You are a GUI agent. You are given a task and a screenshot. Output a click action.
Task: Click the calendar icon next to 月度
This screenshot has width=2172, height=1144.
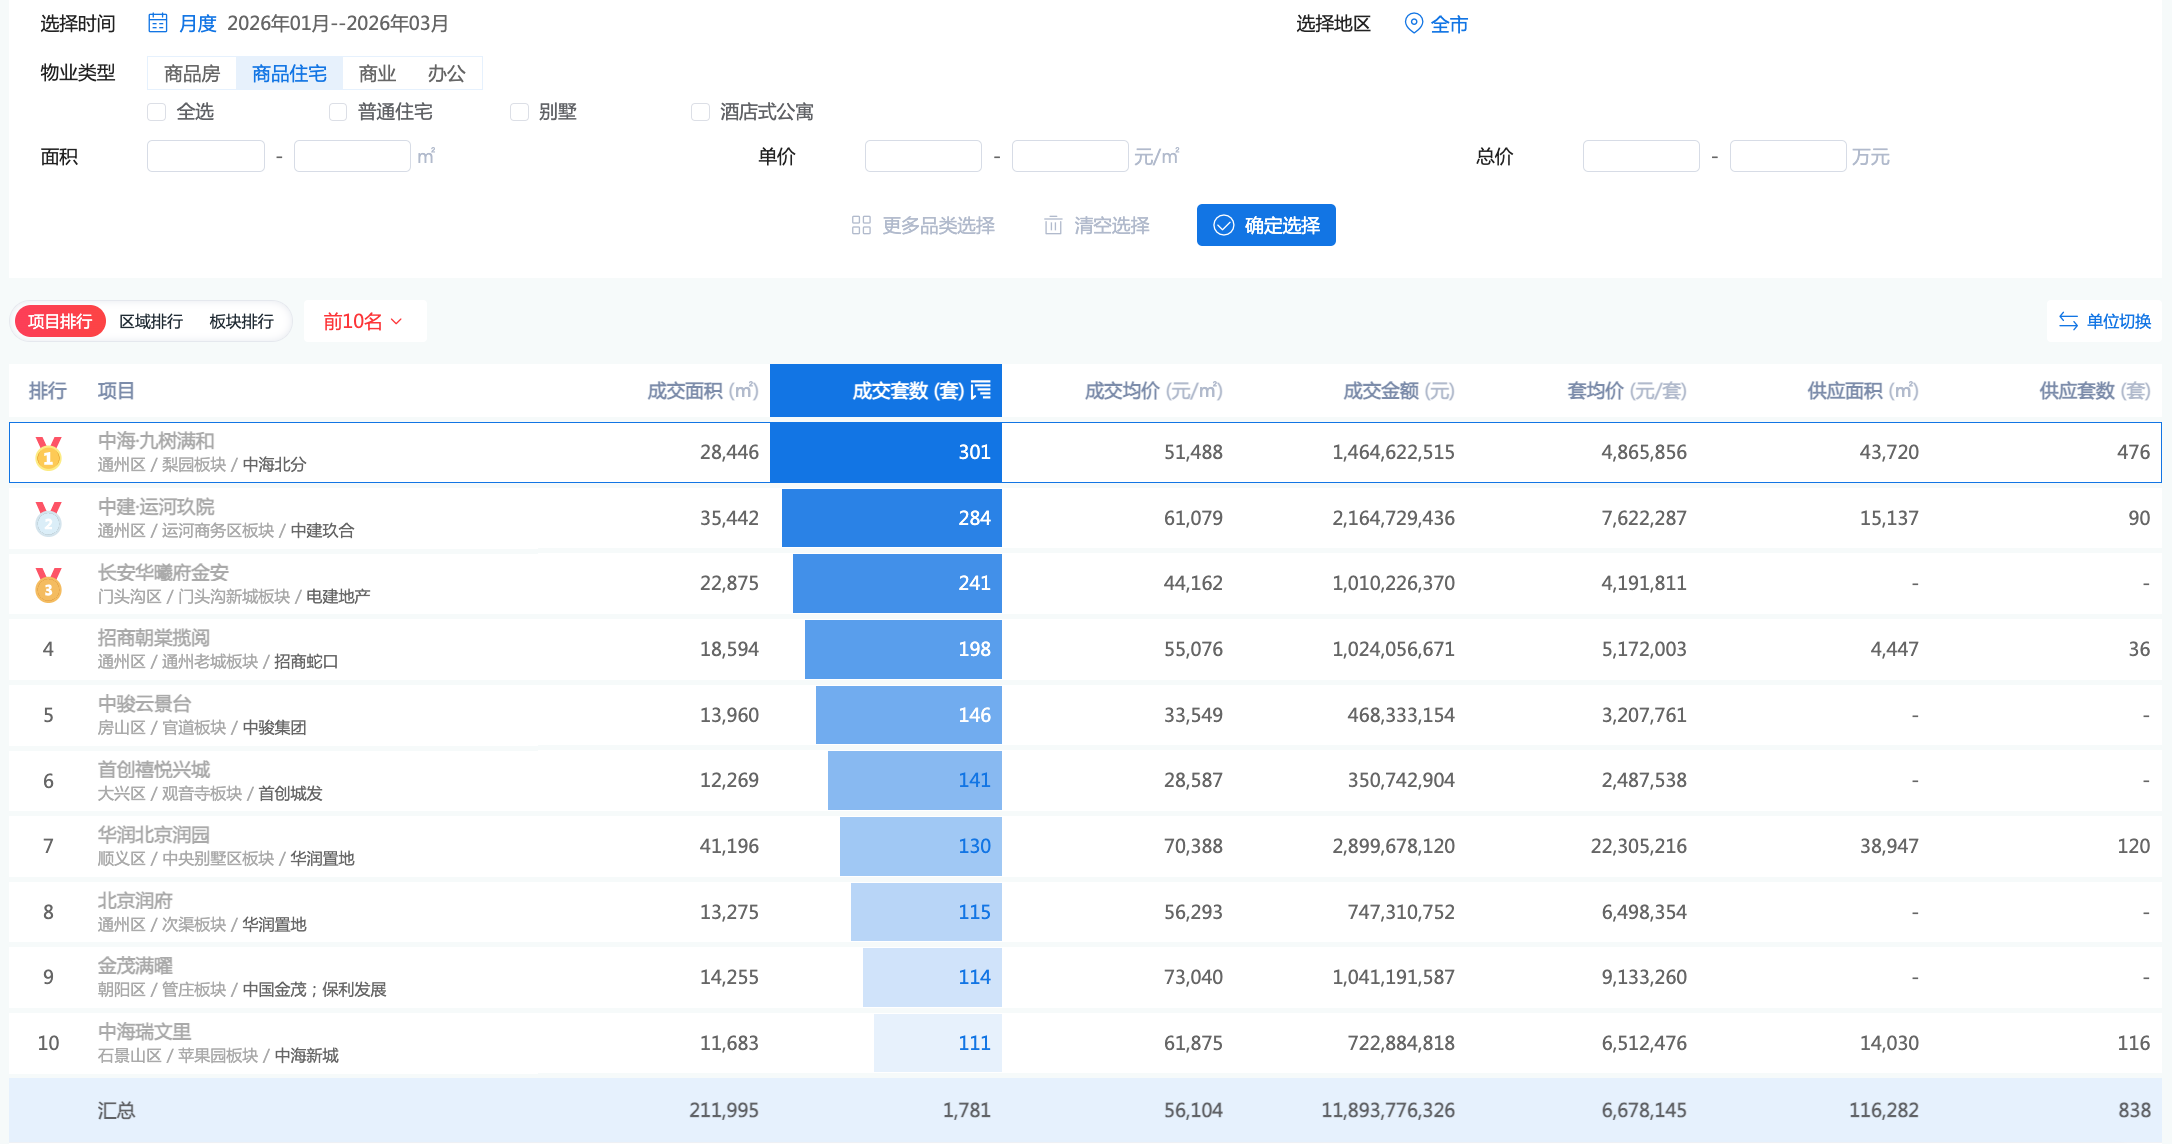[x=158, y=23]
